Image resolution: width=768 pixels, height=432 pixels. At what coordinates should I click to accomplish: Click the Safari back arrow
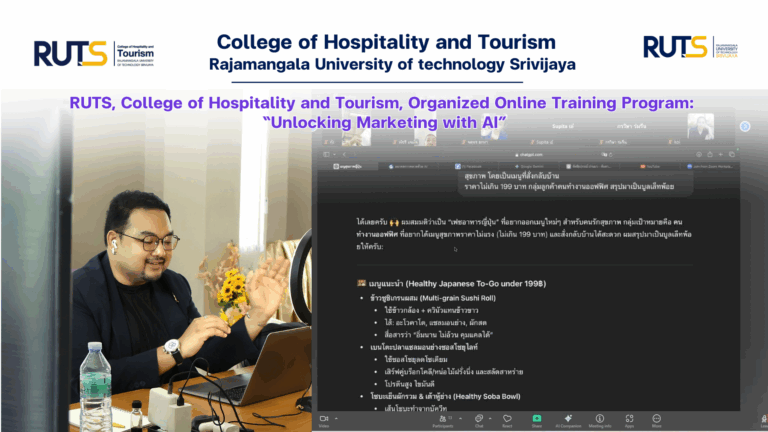[x=344, y=154]
